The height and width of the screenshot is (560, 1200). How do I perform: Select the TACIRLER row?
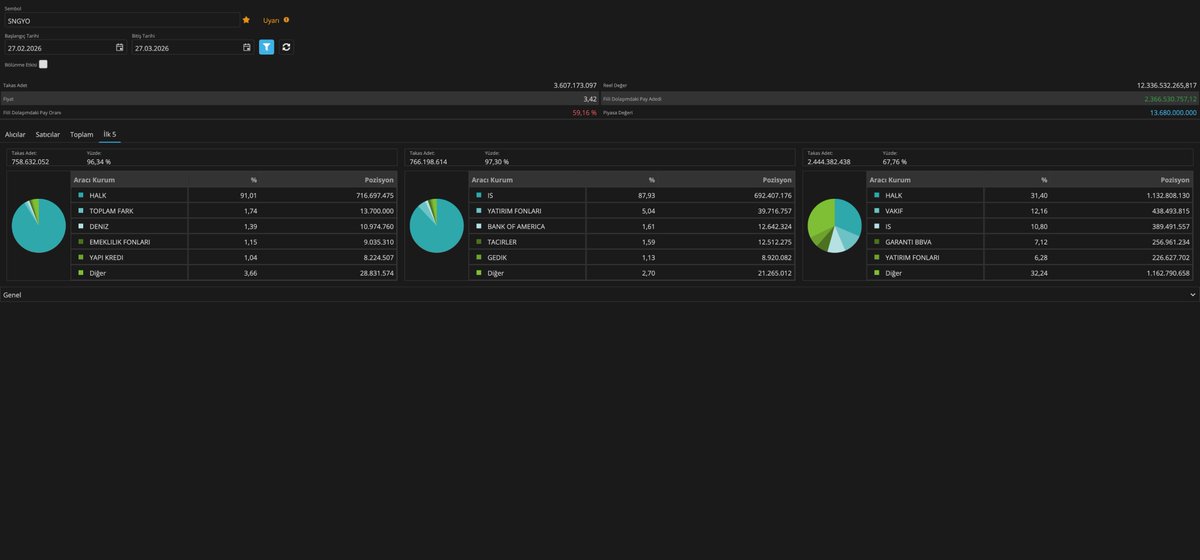(x=632, y=242)
